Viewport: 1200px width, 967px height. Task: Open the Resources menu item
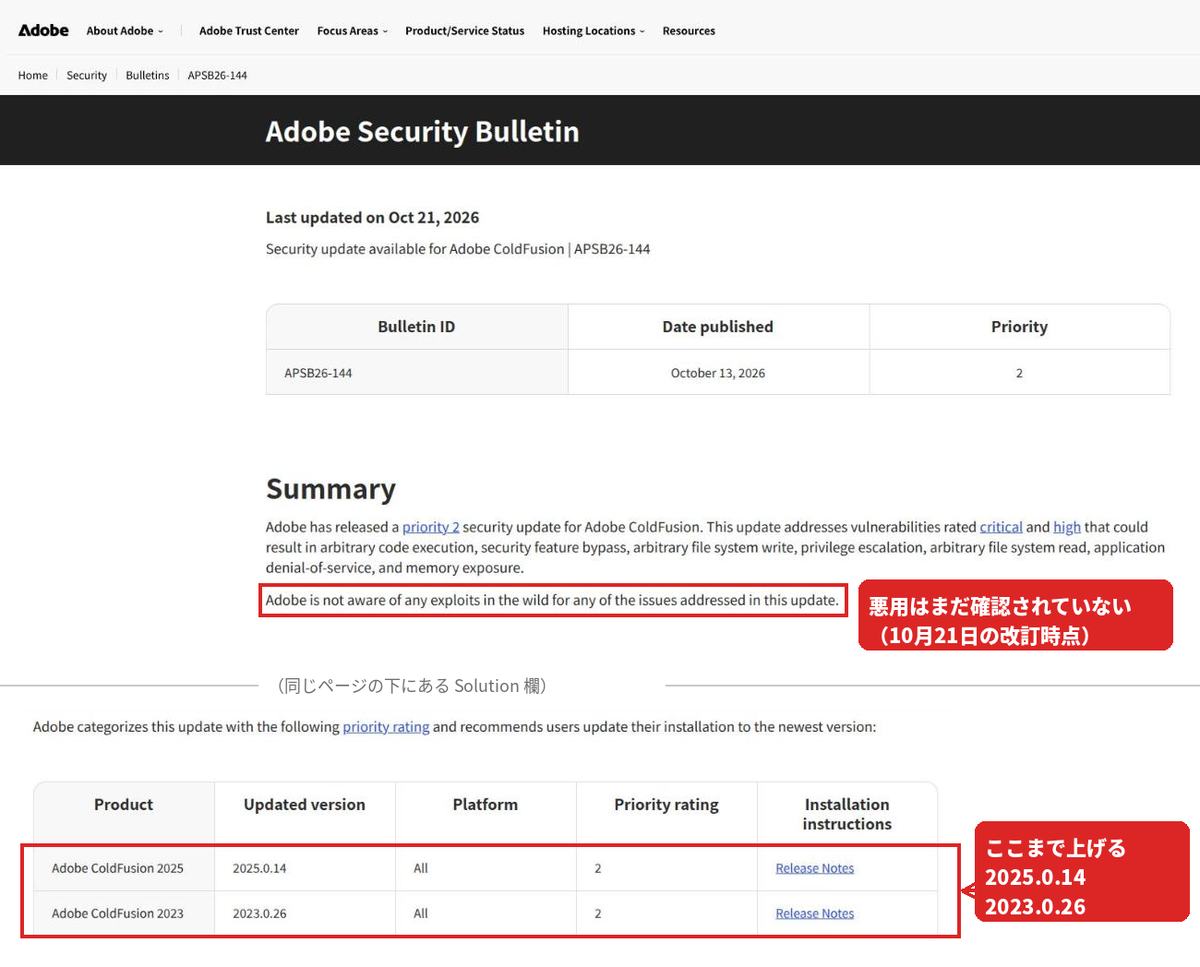point(688,31)
